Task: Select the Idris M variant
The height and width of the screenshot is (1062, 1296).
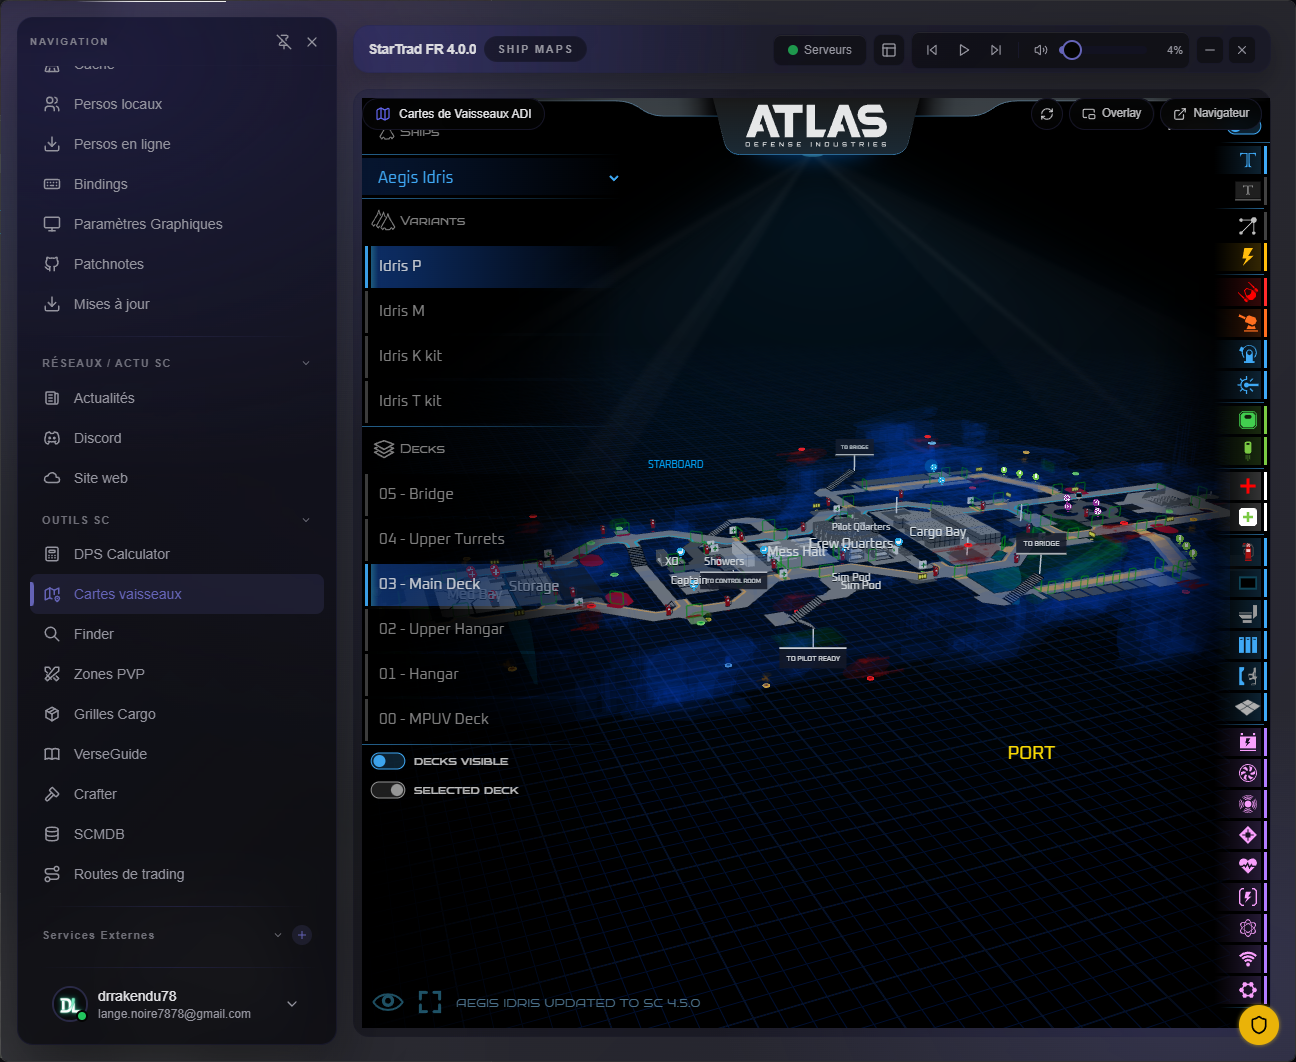Action: coord(402,311)
